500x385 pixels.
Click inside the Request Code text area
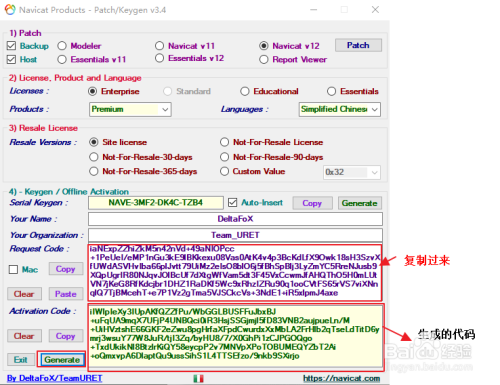(x=235, y=273)
